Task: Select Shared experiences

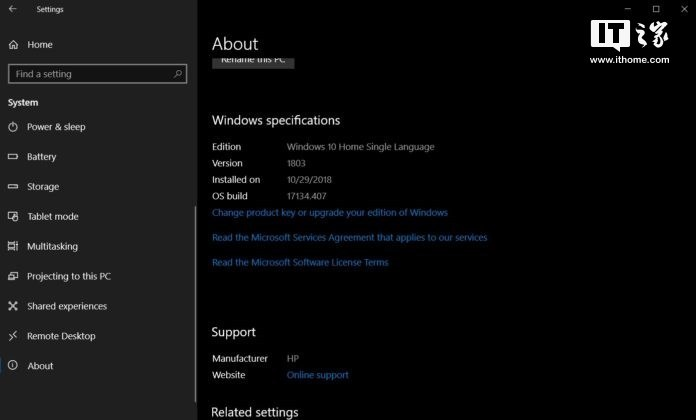Action: point(67,306)
